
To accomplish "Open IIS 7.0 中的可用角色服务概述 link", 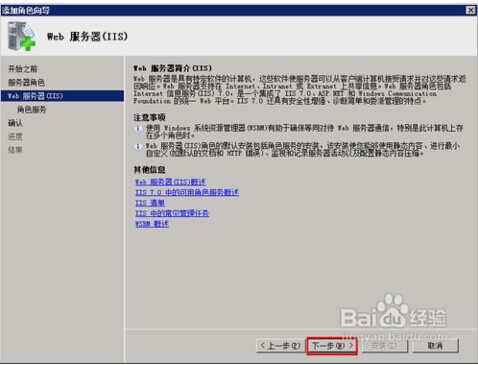I will 187,193.
